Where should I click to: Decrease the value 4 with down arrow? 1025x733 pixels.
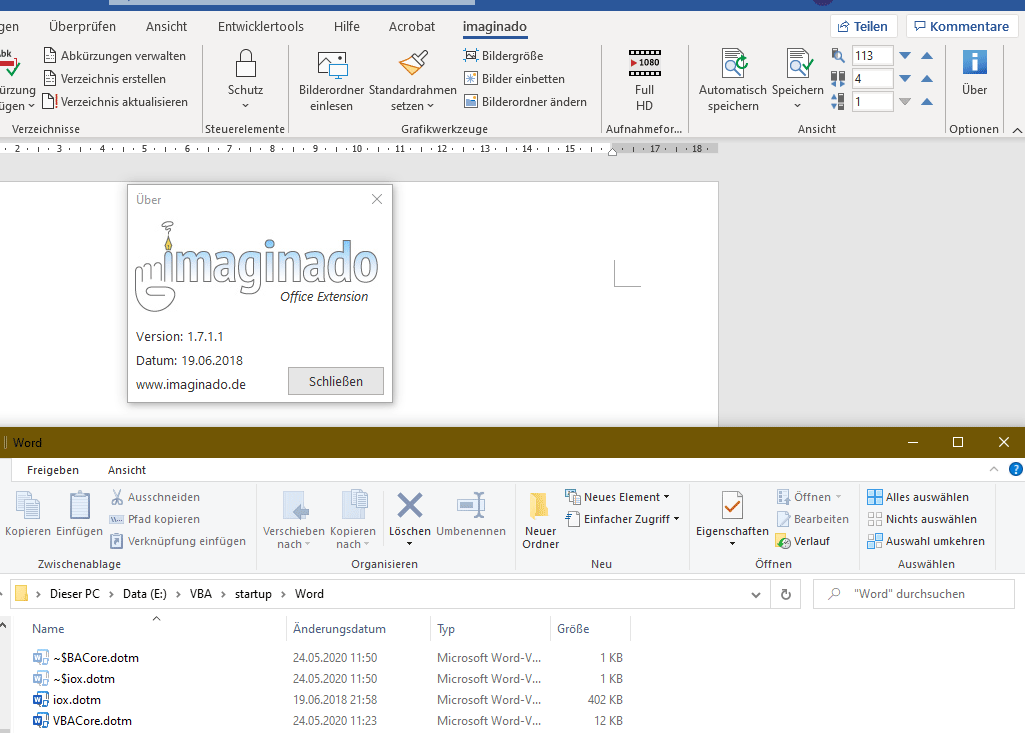click(905, 78)
